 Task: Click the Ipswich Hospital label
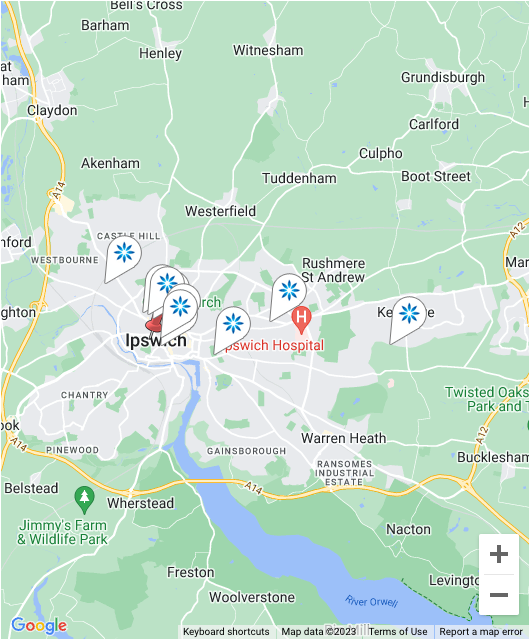click(273, 345)
